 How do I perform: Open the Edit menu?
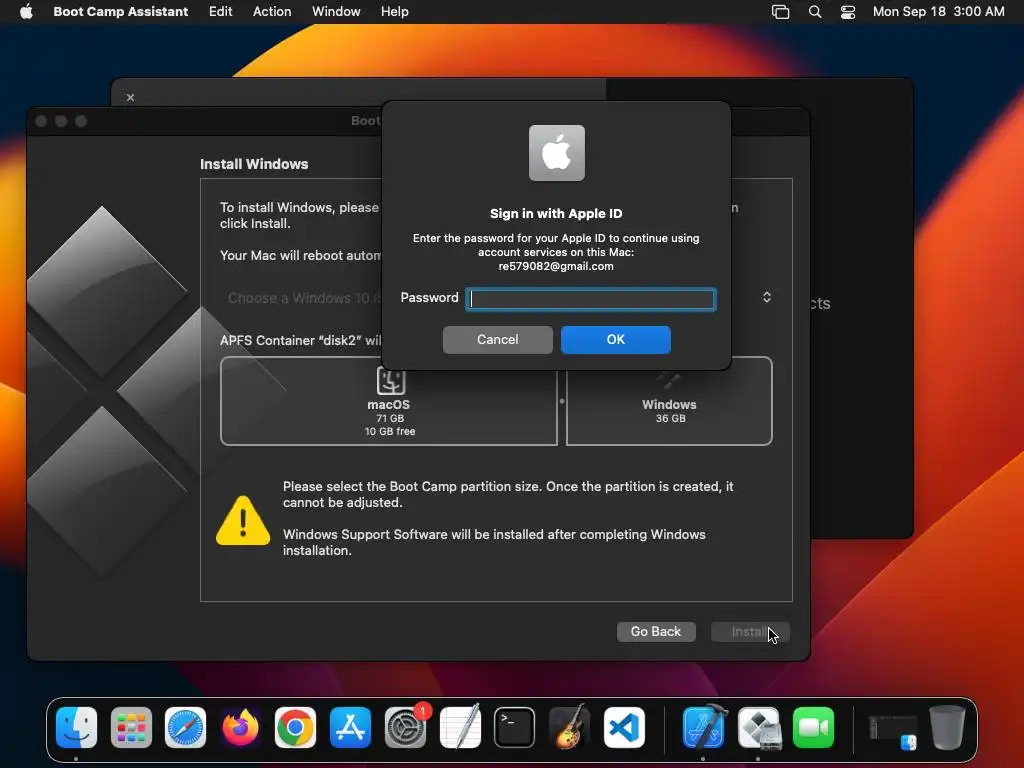(220, 11)
